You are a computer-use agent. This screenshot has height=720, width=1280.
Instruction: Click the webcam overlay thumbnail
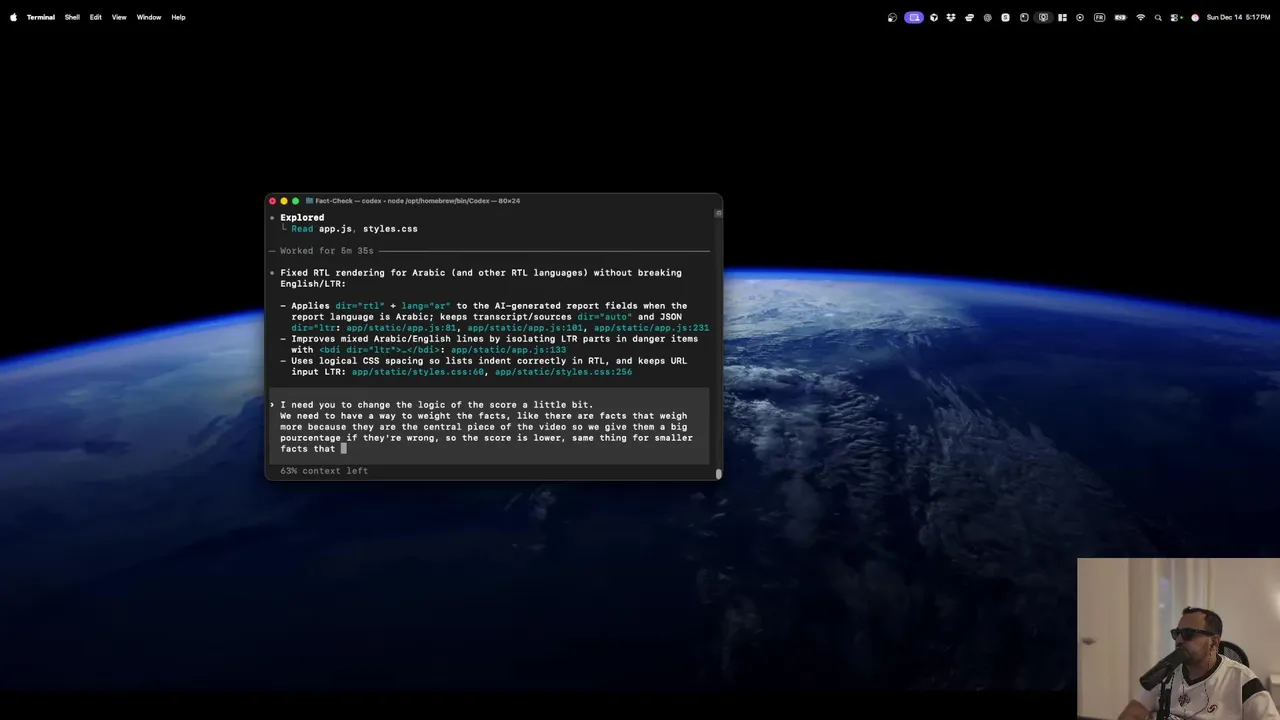click(x=1178, y=639)
